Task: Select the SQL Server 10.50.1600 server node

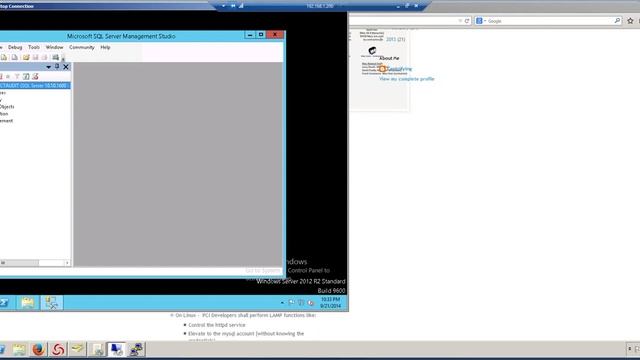Action: [35, 85]
